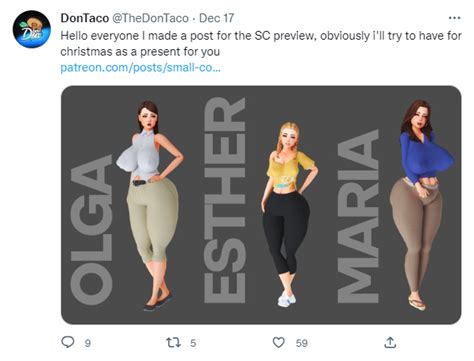This screenshot has height=361, width=474.
Task: Click the MARIA vertical text in image
Action: pos(358,216)
